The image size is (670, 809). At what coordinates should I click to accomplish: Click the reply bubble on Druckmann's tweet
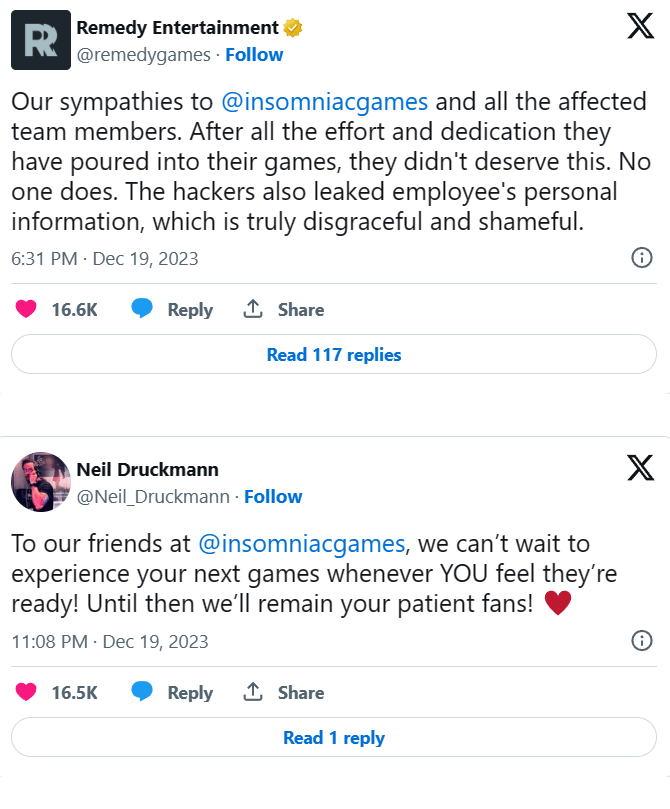[142, 692]
